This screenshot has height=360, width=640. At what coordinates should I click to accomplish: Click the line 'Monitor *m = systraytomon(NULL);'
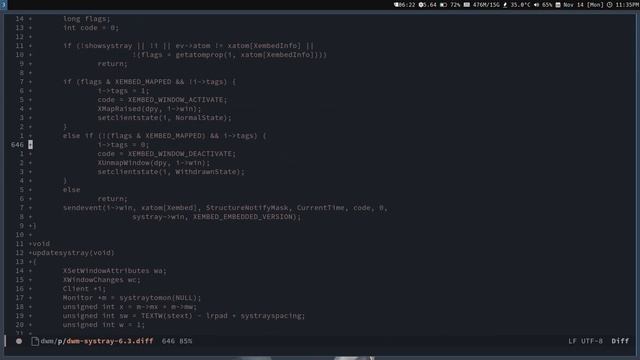point(132,298)
